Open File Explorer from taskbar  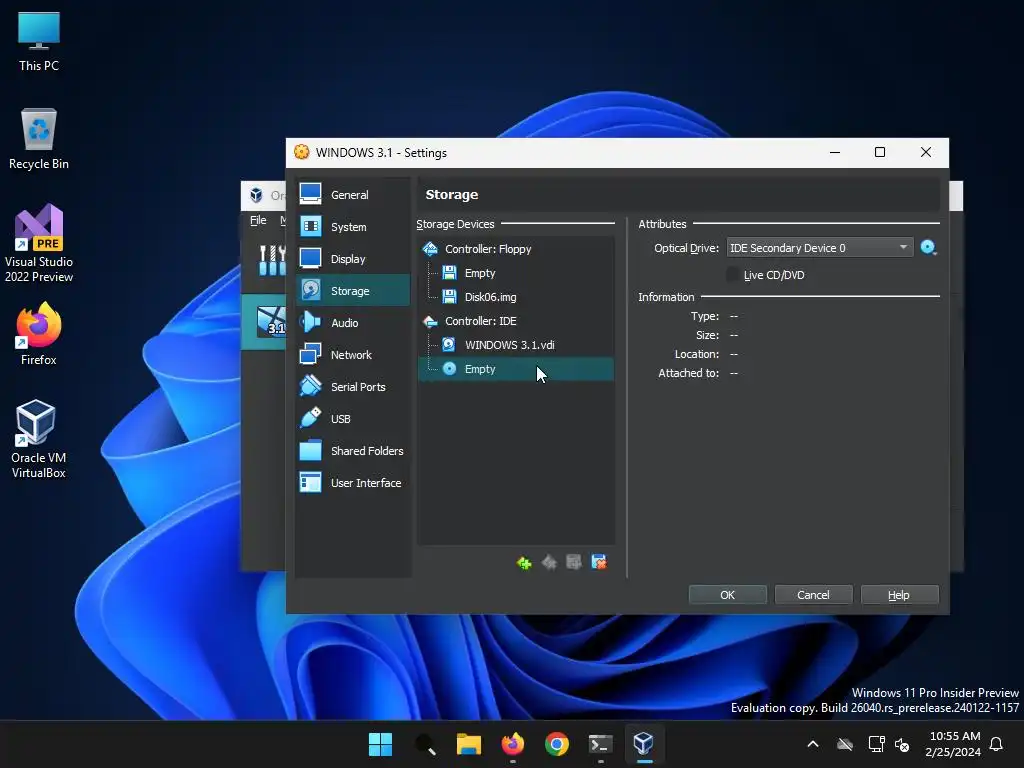click(468, 744)
